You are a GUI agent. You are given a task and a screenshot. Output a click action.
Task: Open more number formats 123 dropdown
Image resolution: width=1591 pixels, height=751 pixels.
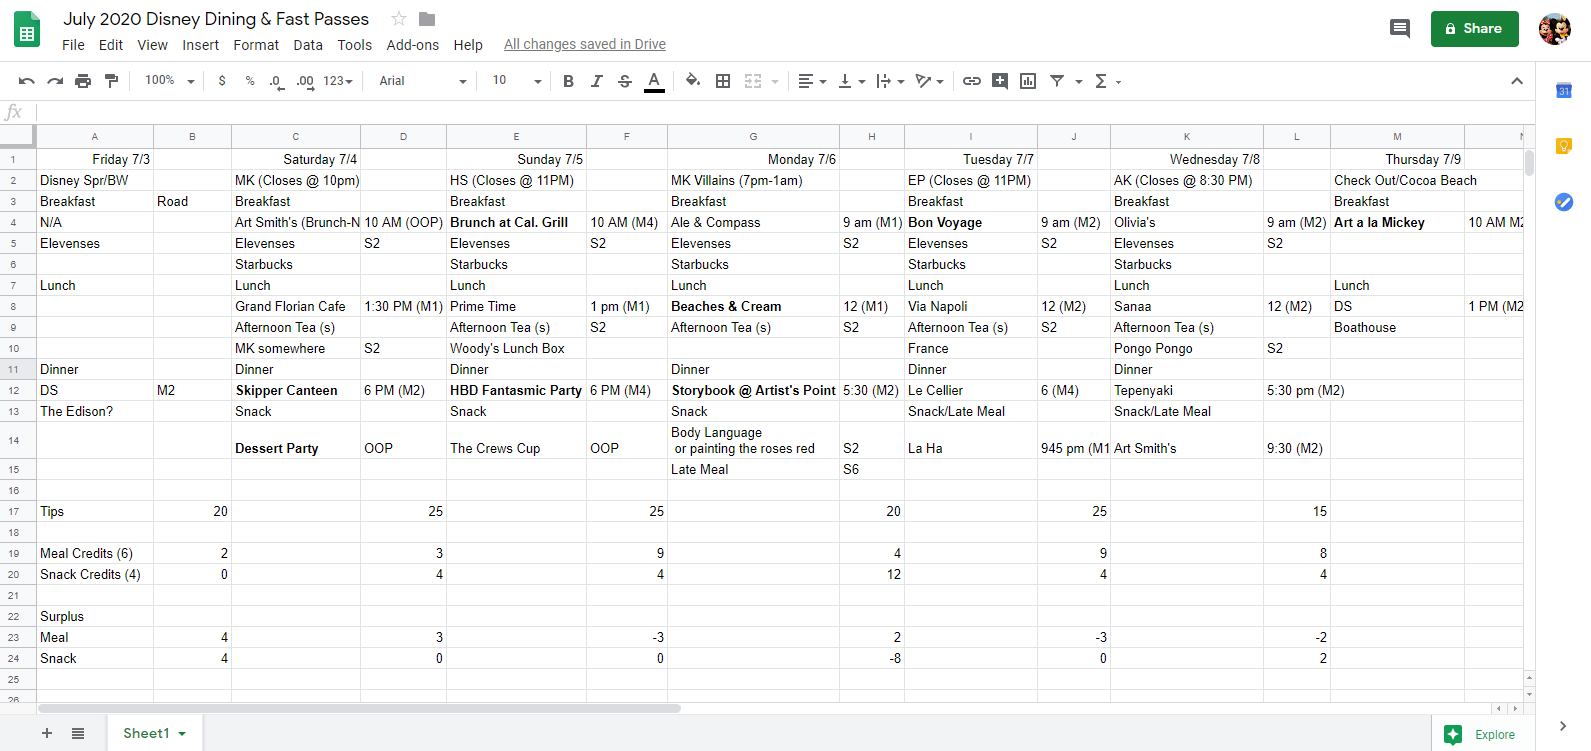point(338,81)
